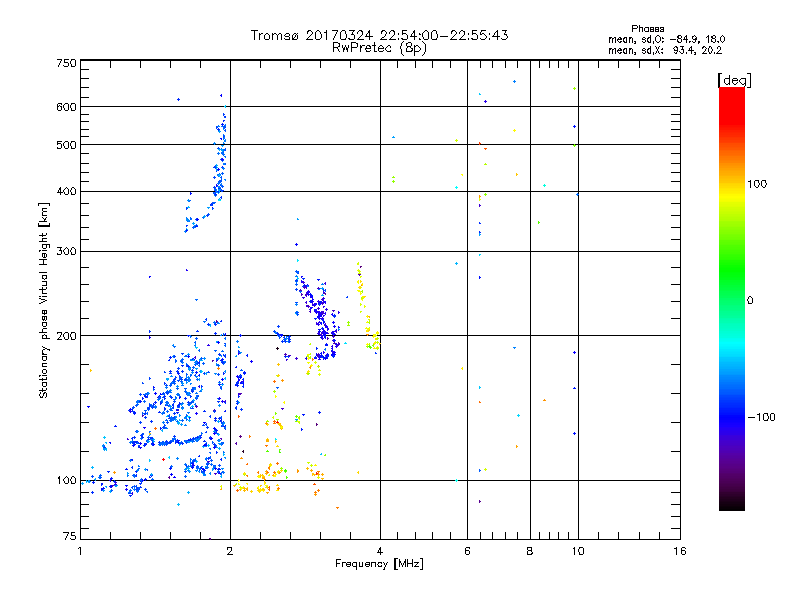Viewport: 800px width, 600px height.
Task: Click the '100' colorbar tick label
Action: pyautogui.click(x=757, y=184)
